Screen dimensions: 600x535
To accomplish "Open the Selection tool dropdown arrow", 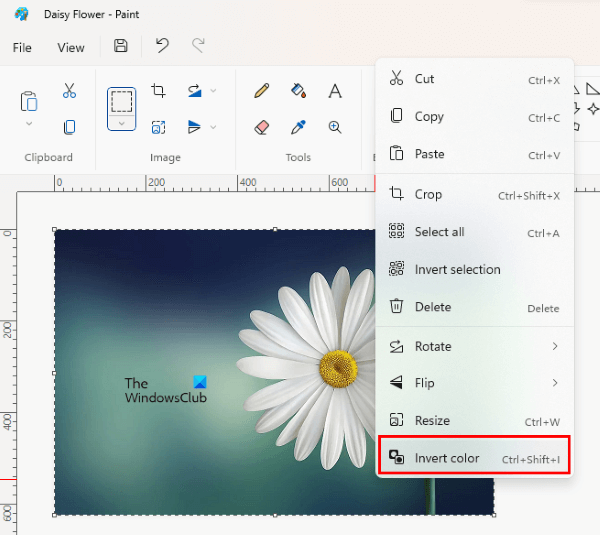I will coord(122,124).
